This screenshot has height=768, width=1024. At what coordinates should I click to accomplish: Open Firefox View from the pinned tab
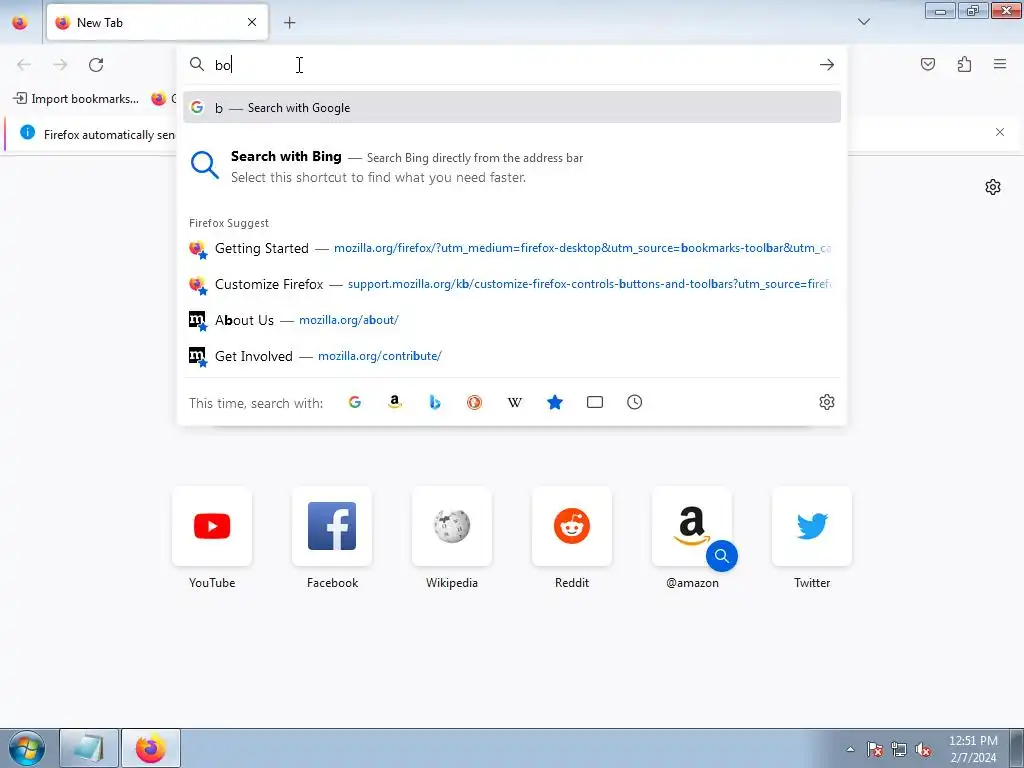point(20,22)
